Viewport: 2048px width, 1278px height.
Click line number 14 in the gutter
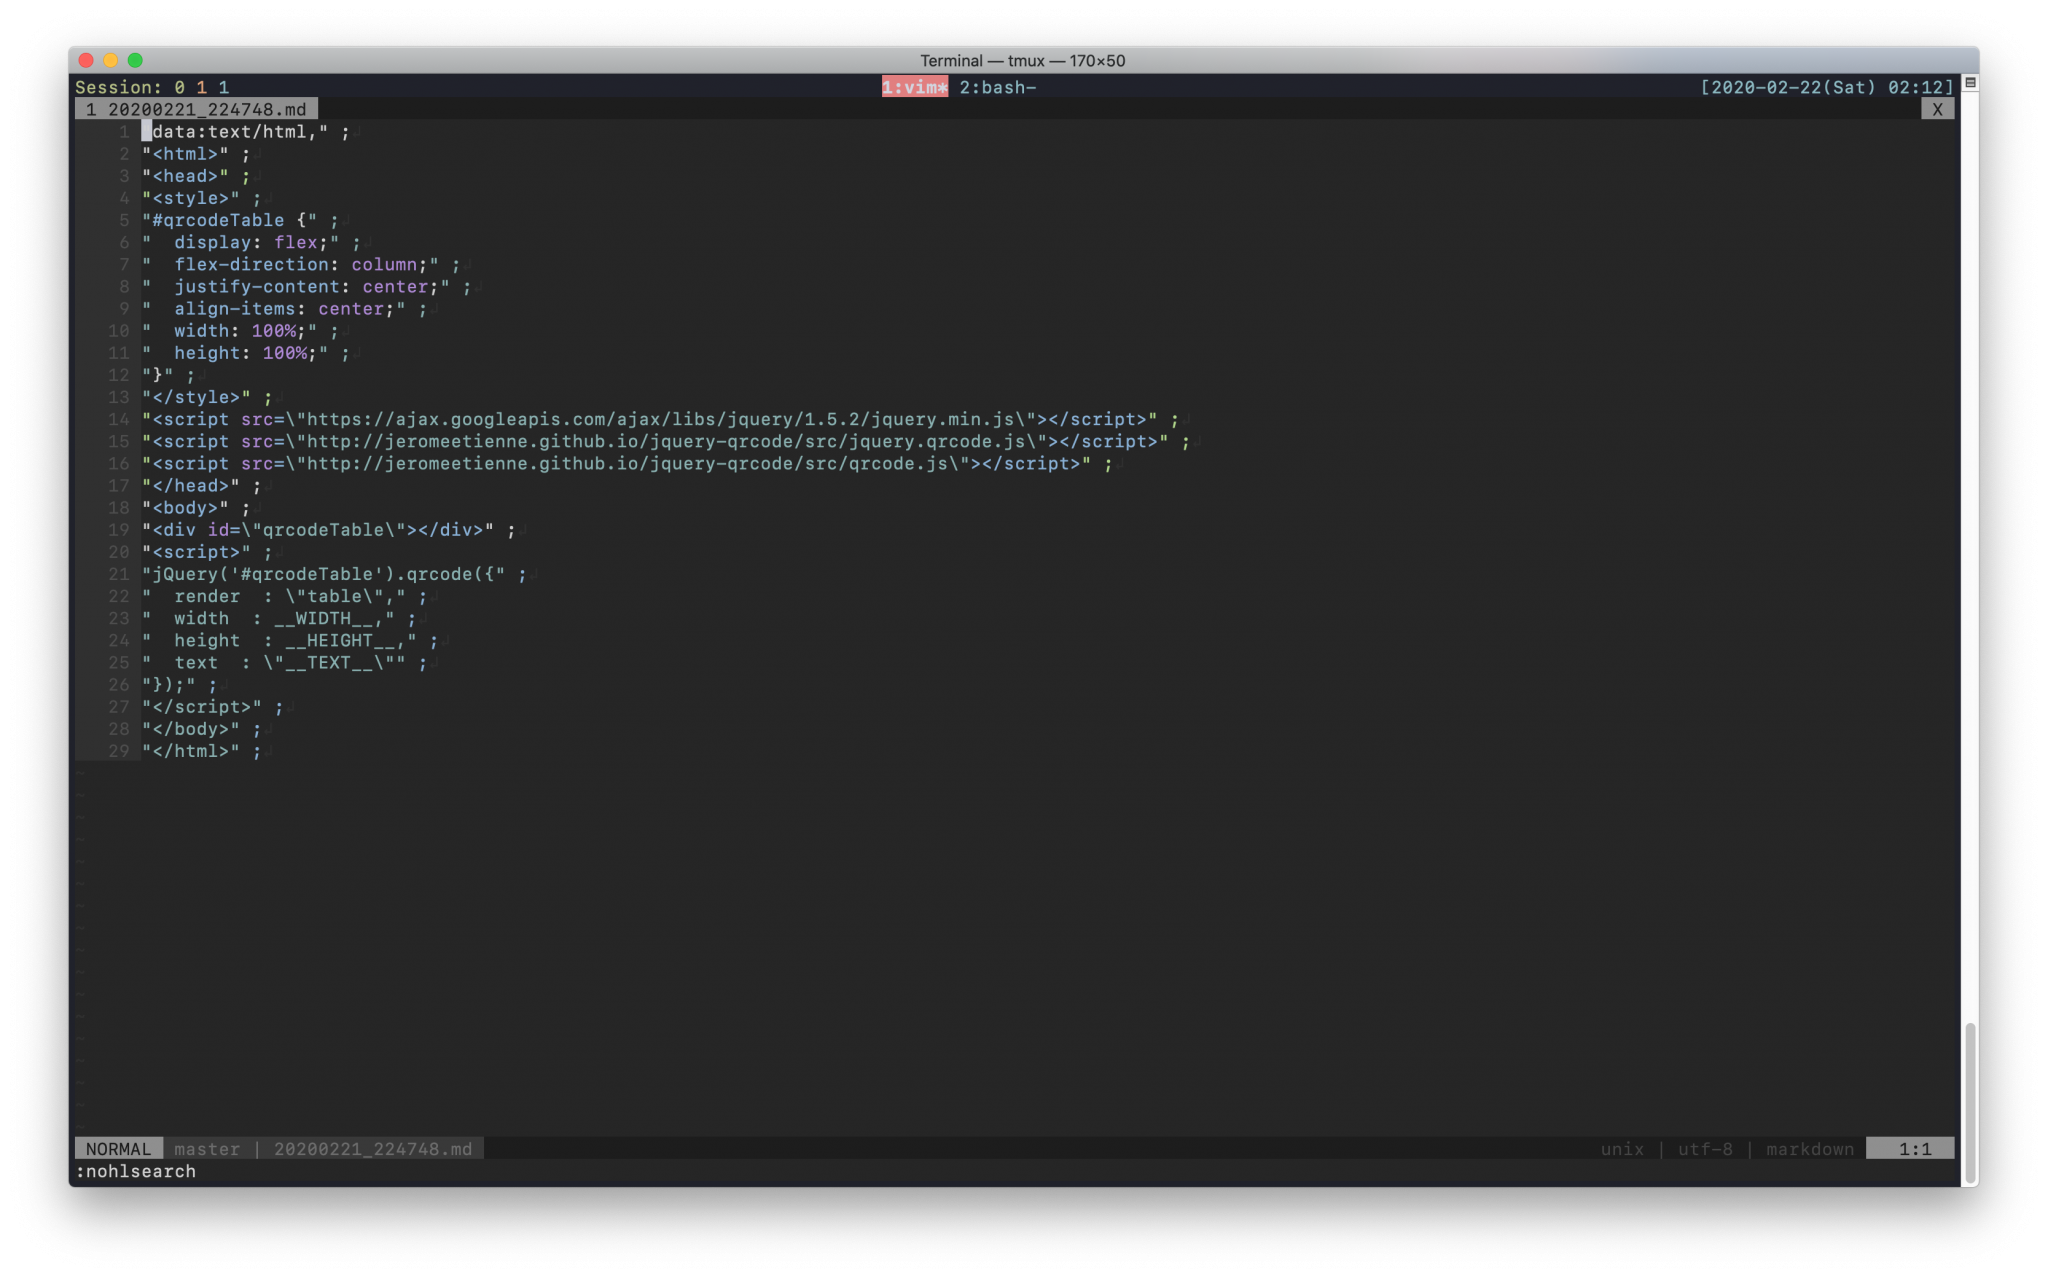[118, 419]
